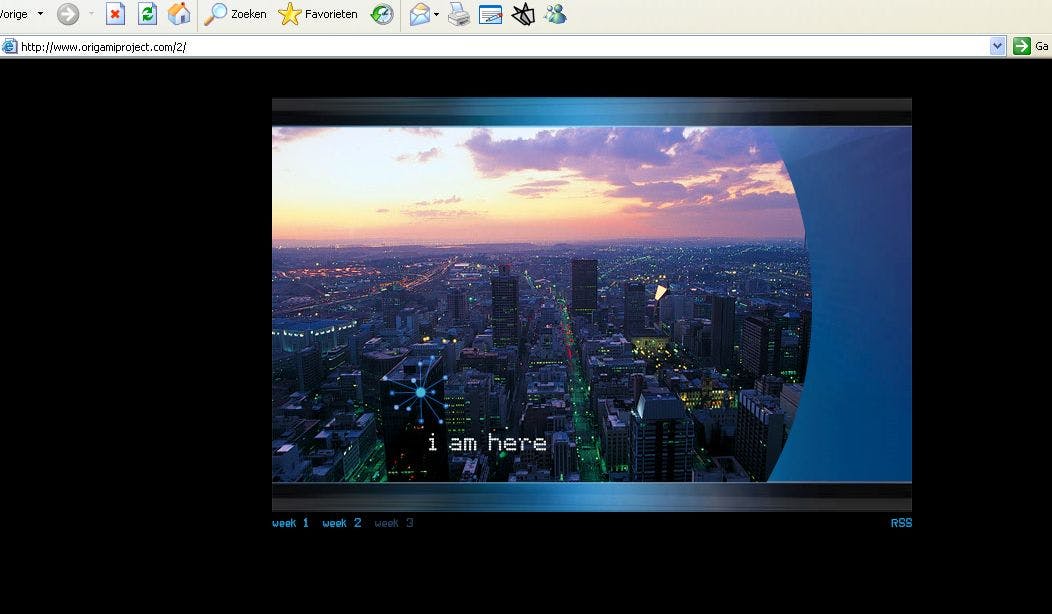Screen dimensions: 1052x614
Task: Expand the address bar URL dropdown
Action: (997, 46)
